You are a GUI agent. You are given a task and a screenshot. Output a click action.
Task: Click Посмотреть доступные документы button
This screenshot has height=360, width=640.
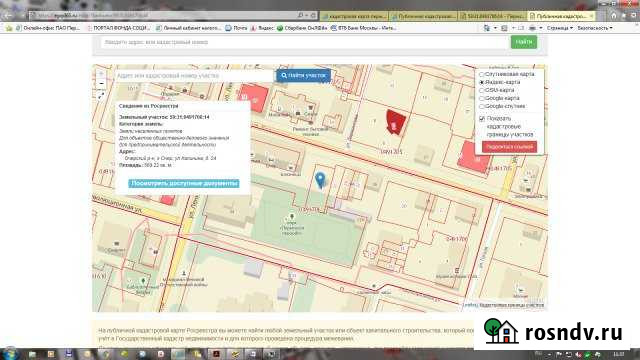[x=184, y=183]
